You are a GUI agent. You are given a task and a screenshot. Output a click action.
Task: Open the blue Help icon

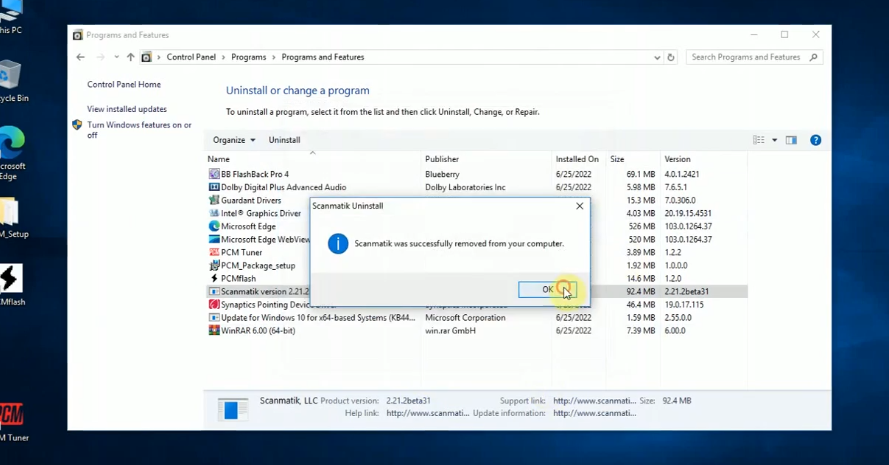(x=815, y=140)
